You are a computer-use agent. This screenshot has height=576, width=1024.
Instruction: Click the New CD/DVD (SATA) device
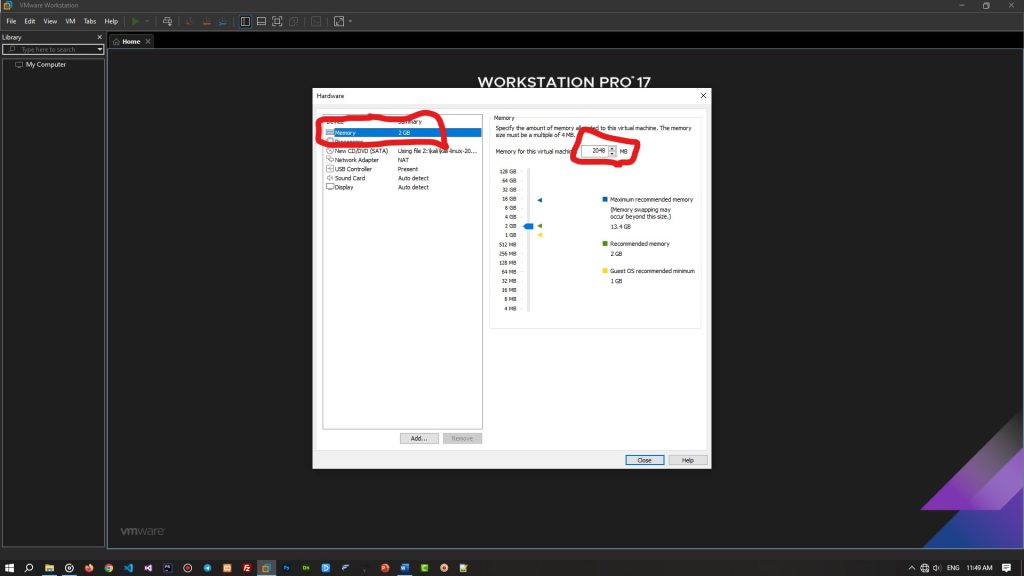(x=358, y=150)
